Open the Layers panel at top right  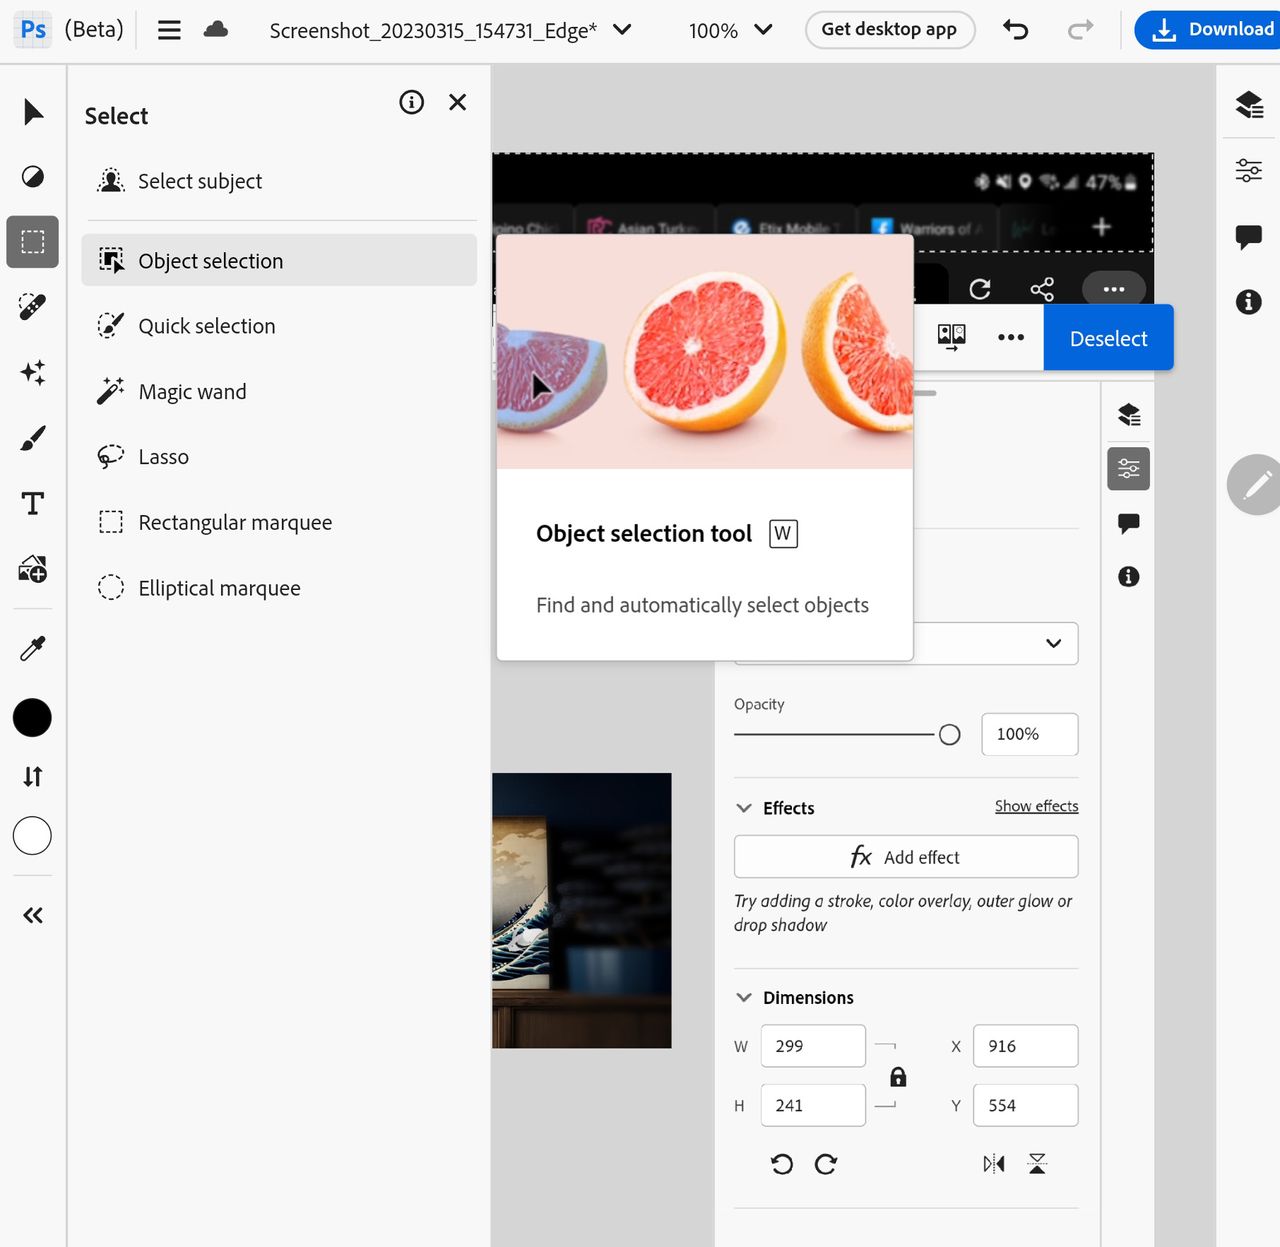1249,104
